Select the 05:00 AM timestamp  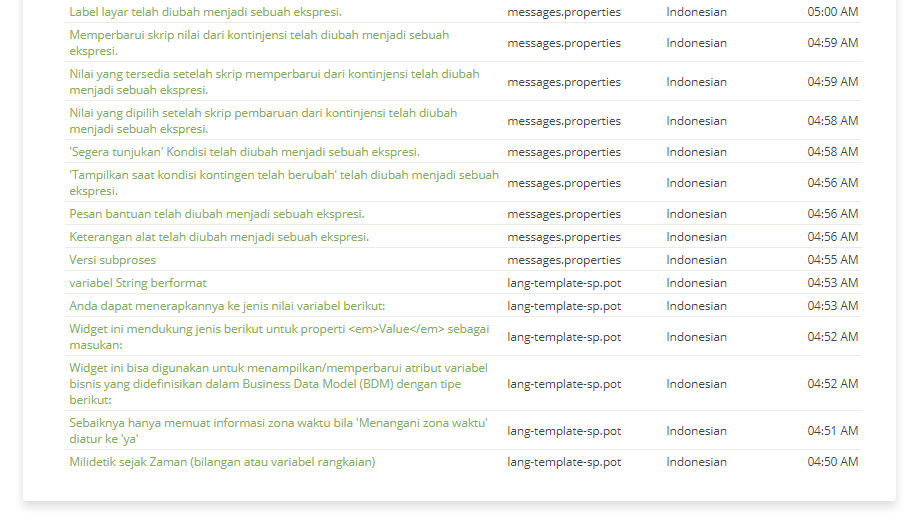833,12
